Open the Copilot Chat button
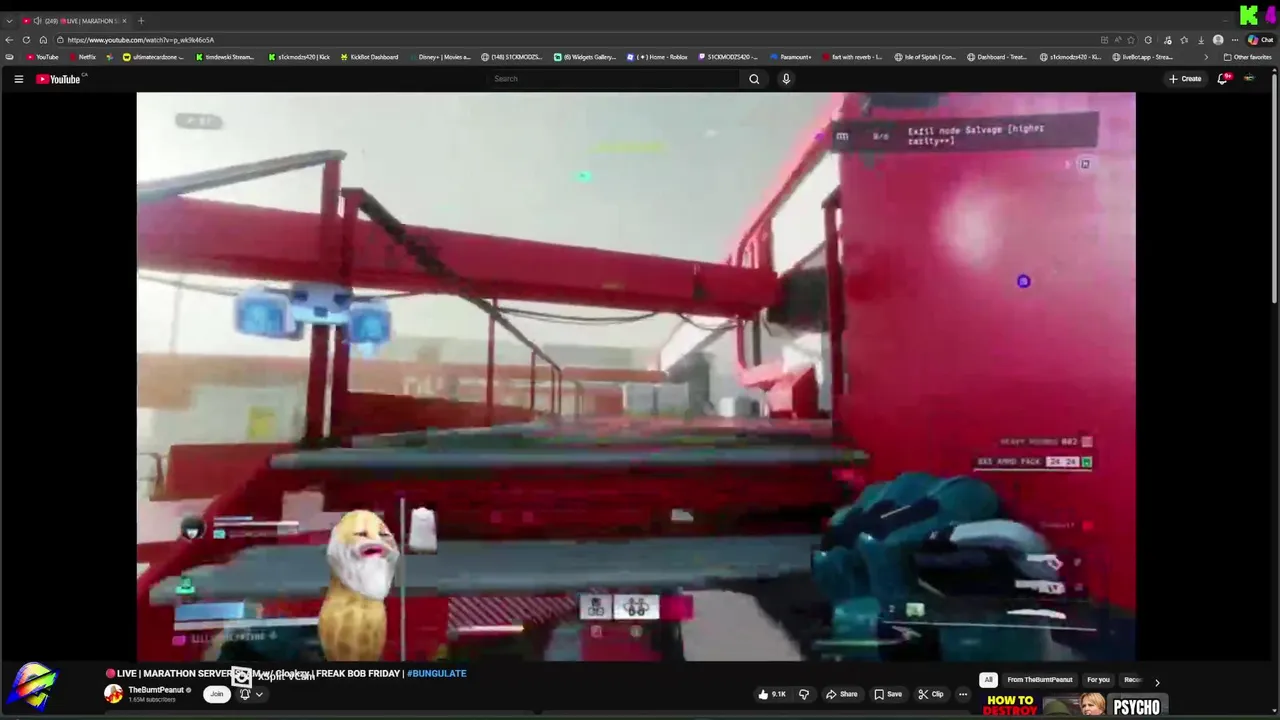Screen dimensions: 1280x720 pos(1260,40)
